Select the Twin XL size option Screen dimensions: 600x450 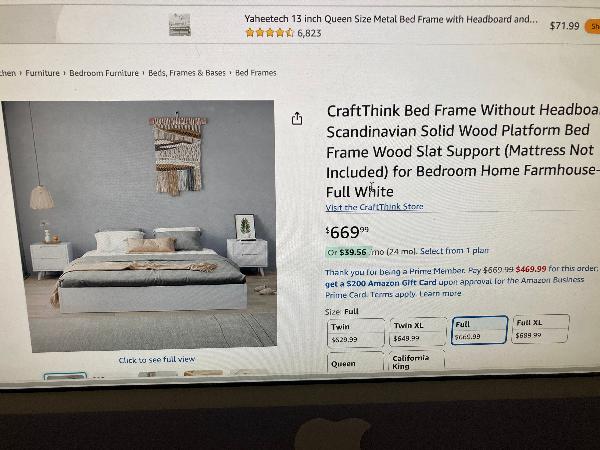(x=418, y=331)
